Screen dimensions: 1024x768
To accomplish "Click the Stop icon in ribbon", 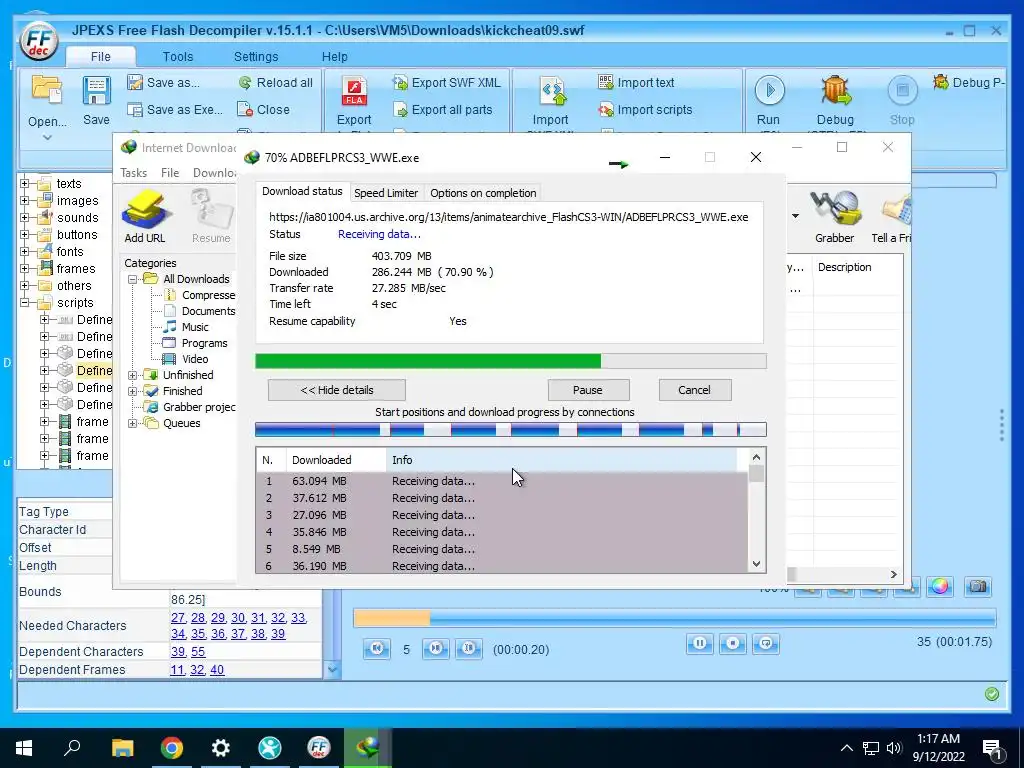I will coord(903,90).
